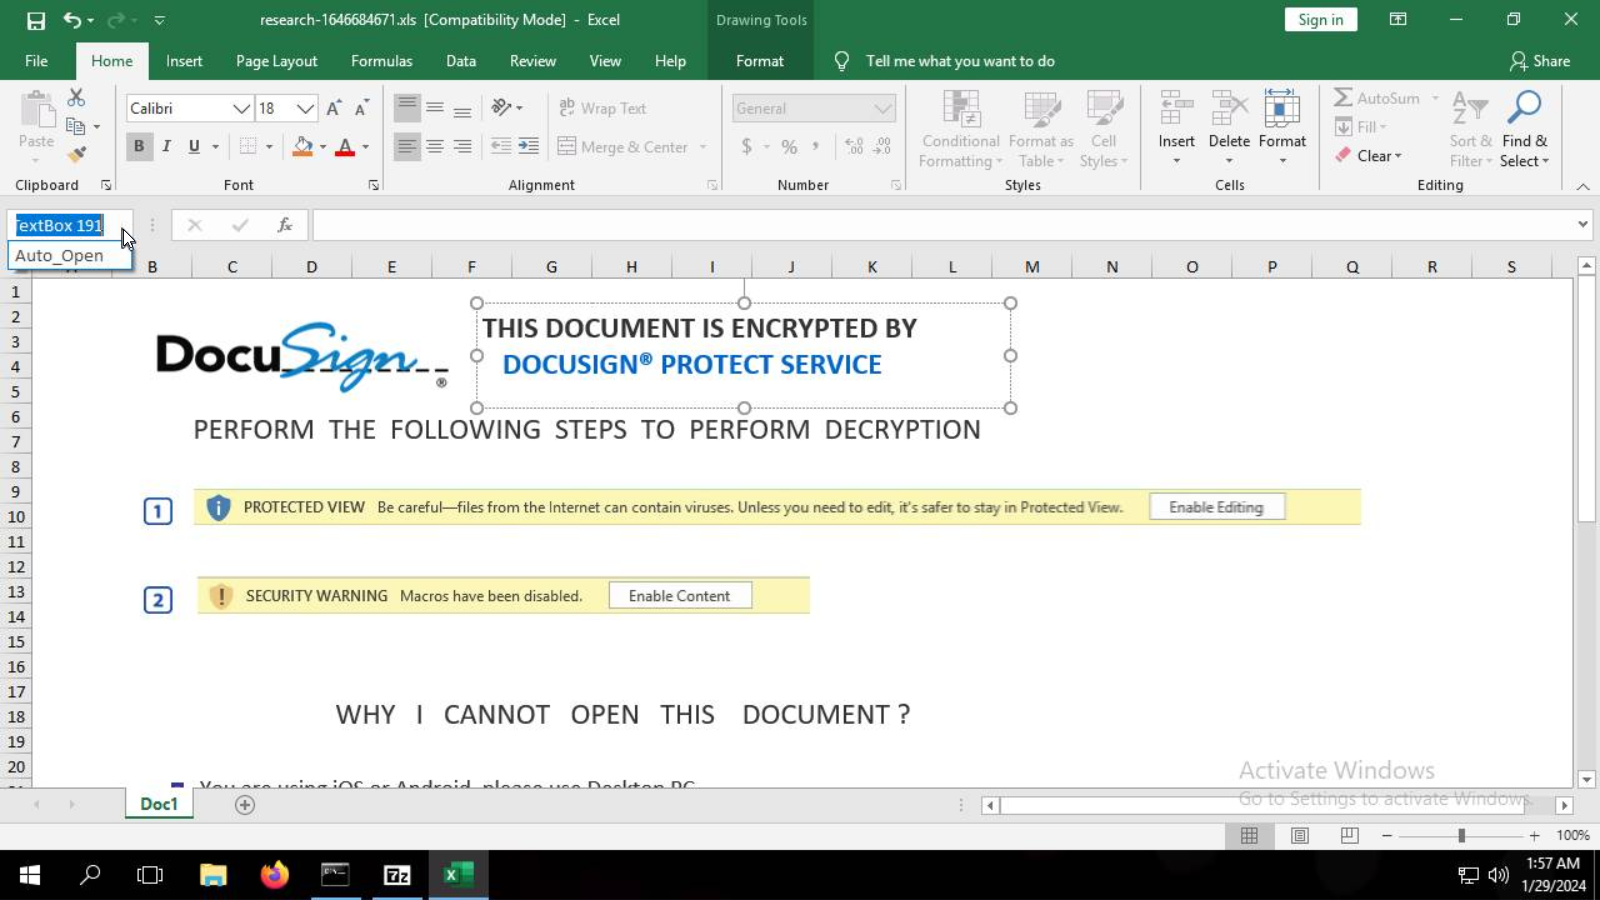Toggle Bold formatting
Image resolution: width=1600 pixels, height=900 pixels.
(139, 147)
